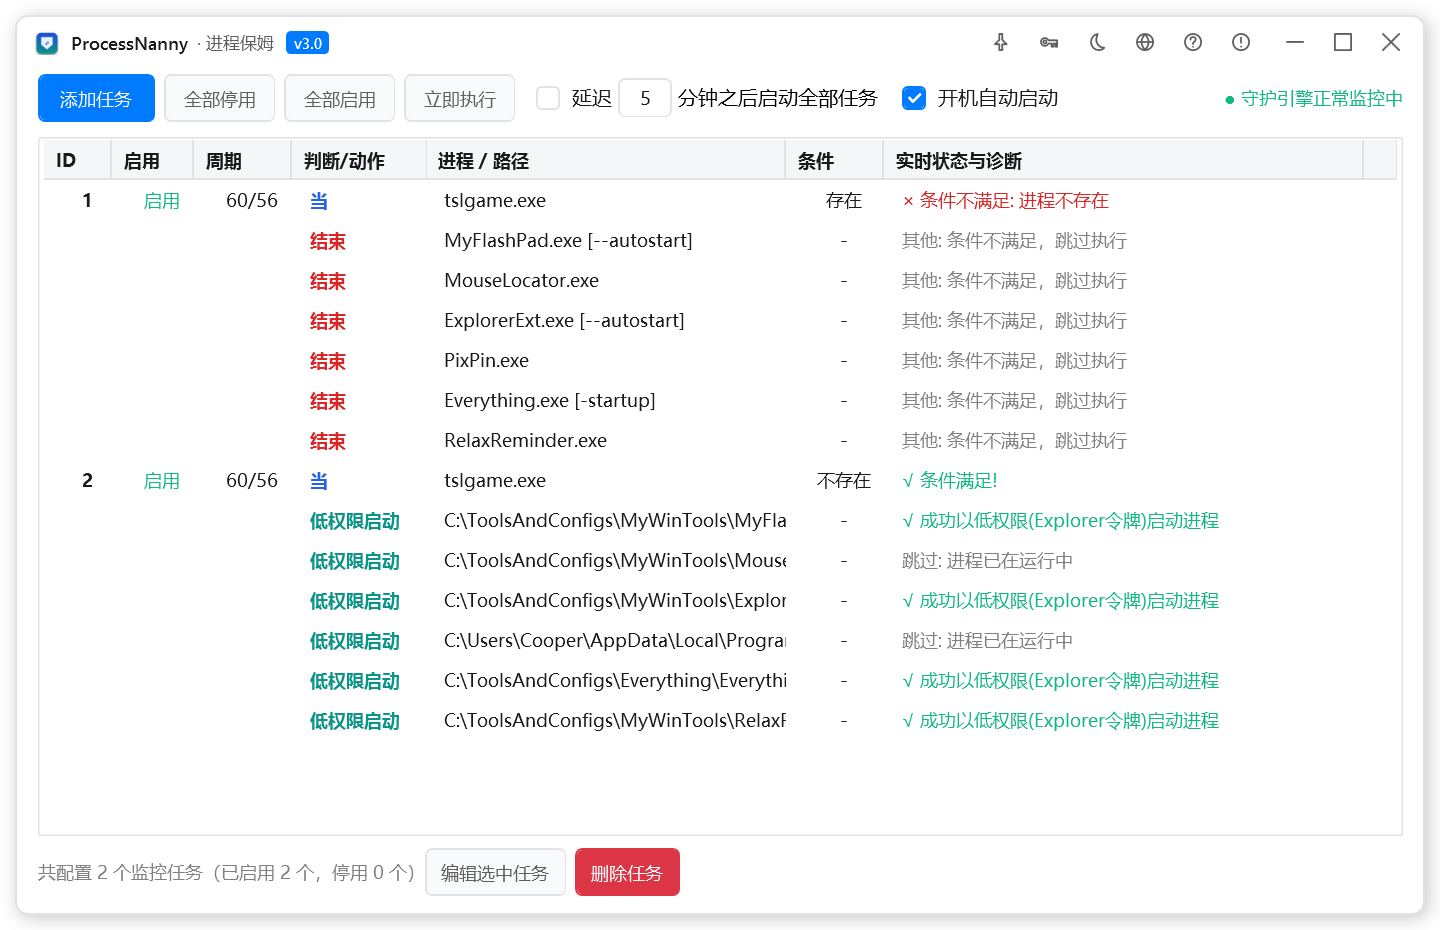Select the MouseLocator.exe row
Viewport: 1440px width, 930px height.
pos(720,281)
